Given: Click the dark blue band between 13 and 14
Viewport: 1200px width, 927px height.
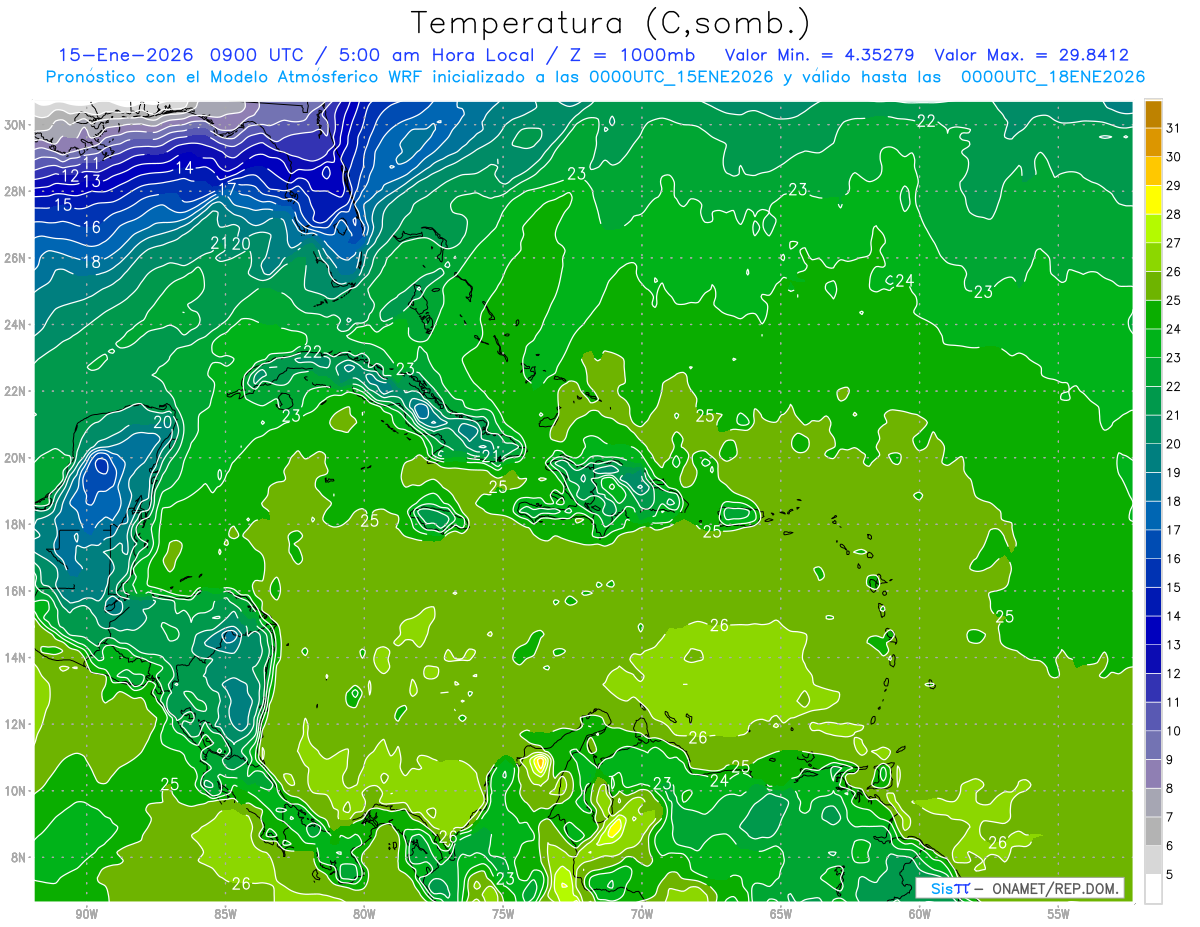Looking at the screenshot, I should 1153,630.
